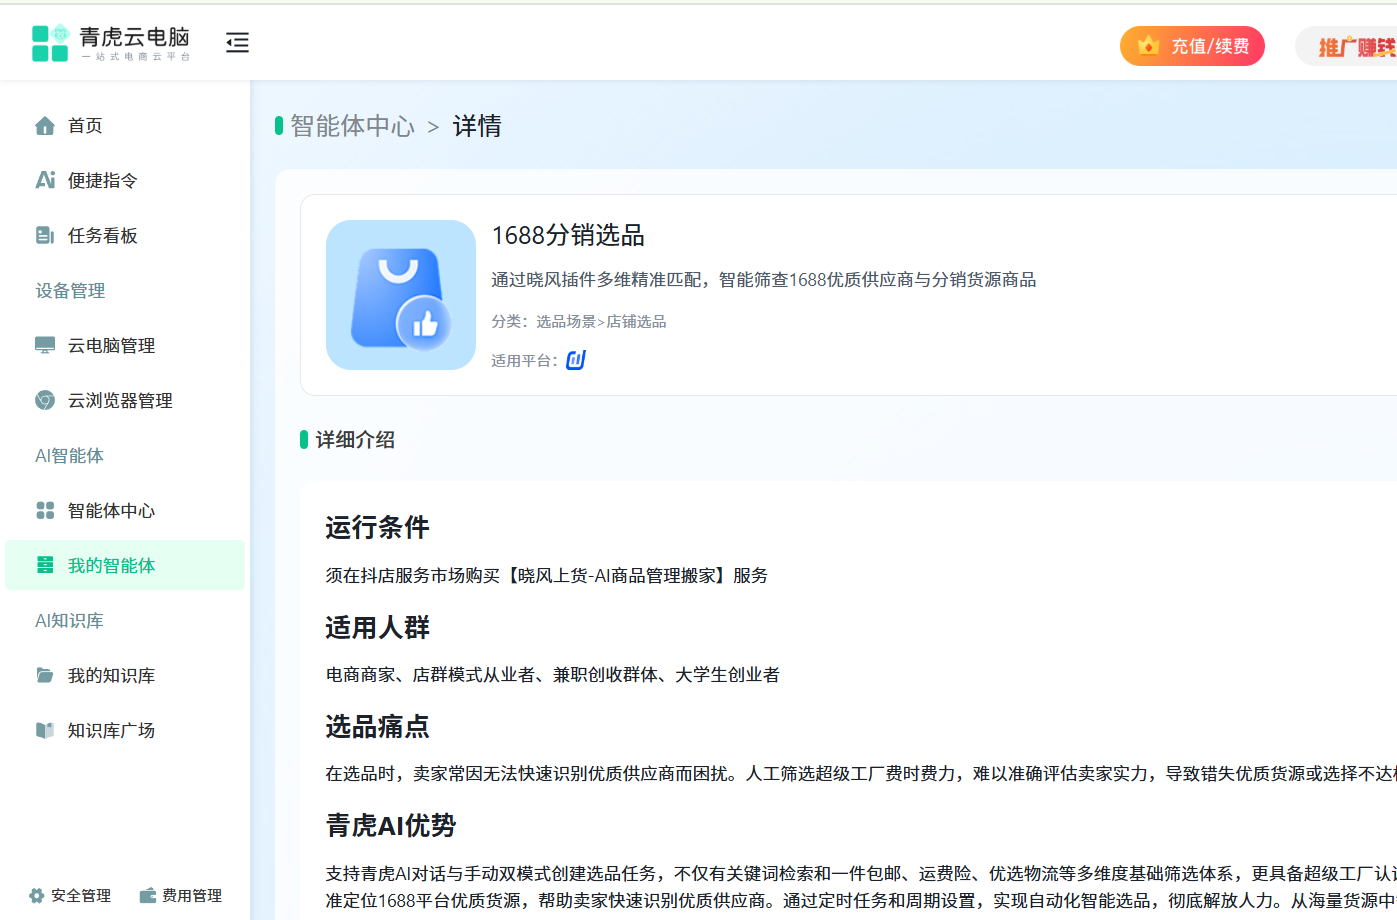Screen dimensions: 1397x920
Task: Click the description 通过晓风插件多维精准匹配
Action: point(763,280)
